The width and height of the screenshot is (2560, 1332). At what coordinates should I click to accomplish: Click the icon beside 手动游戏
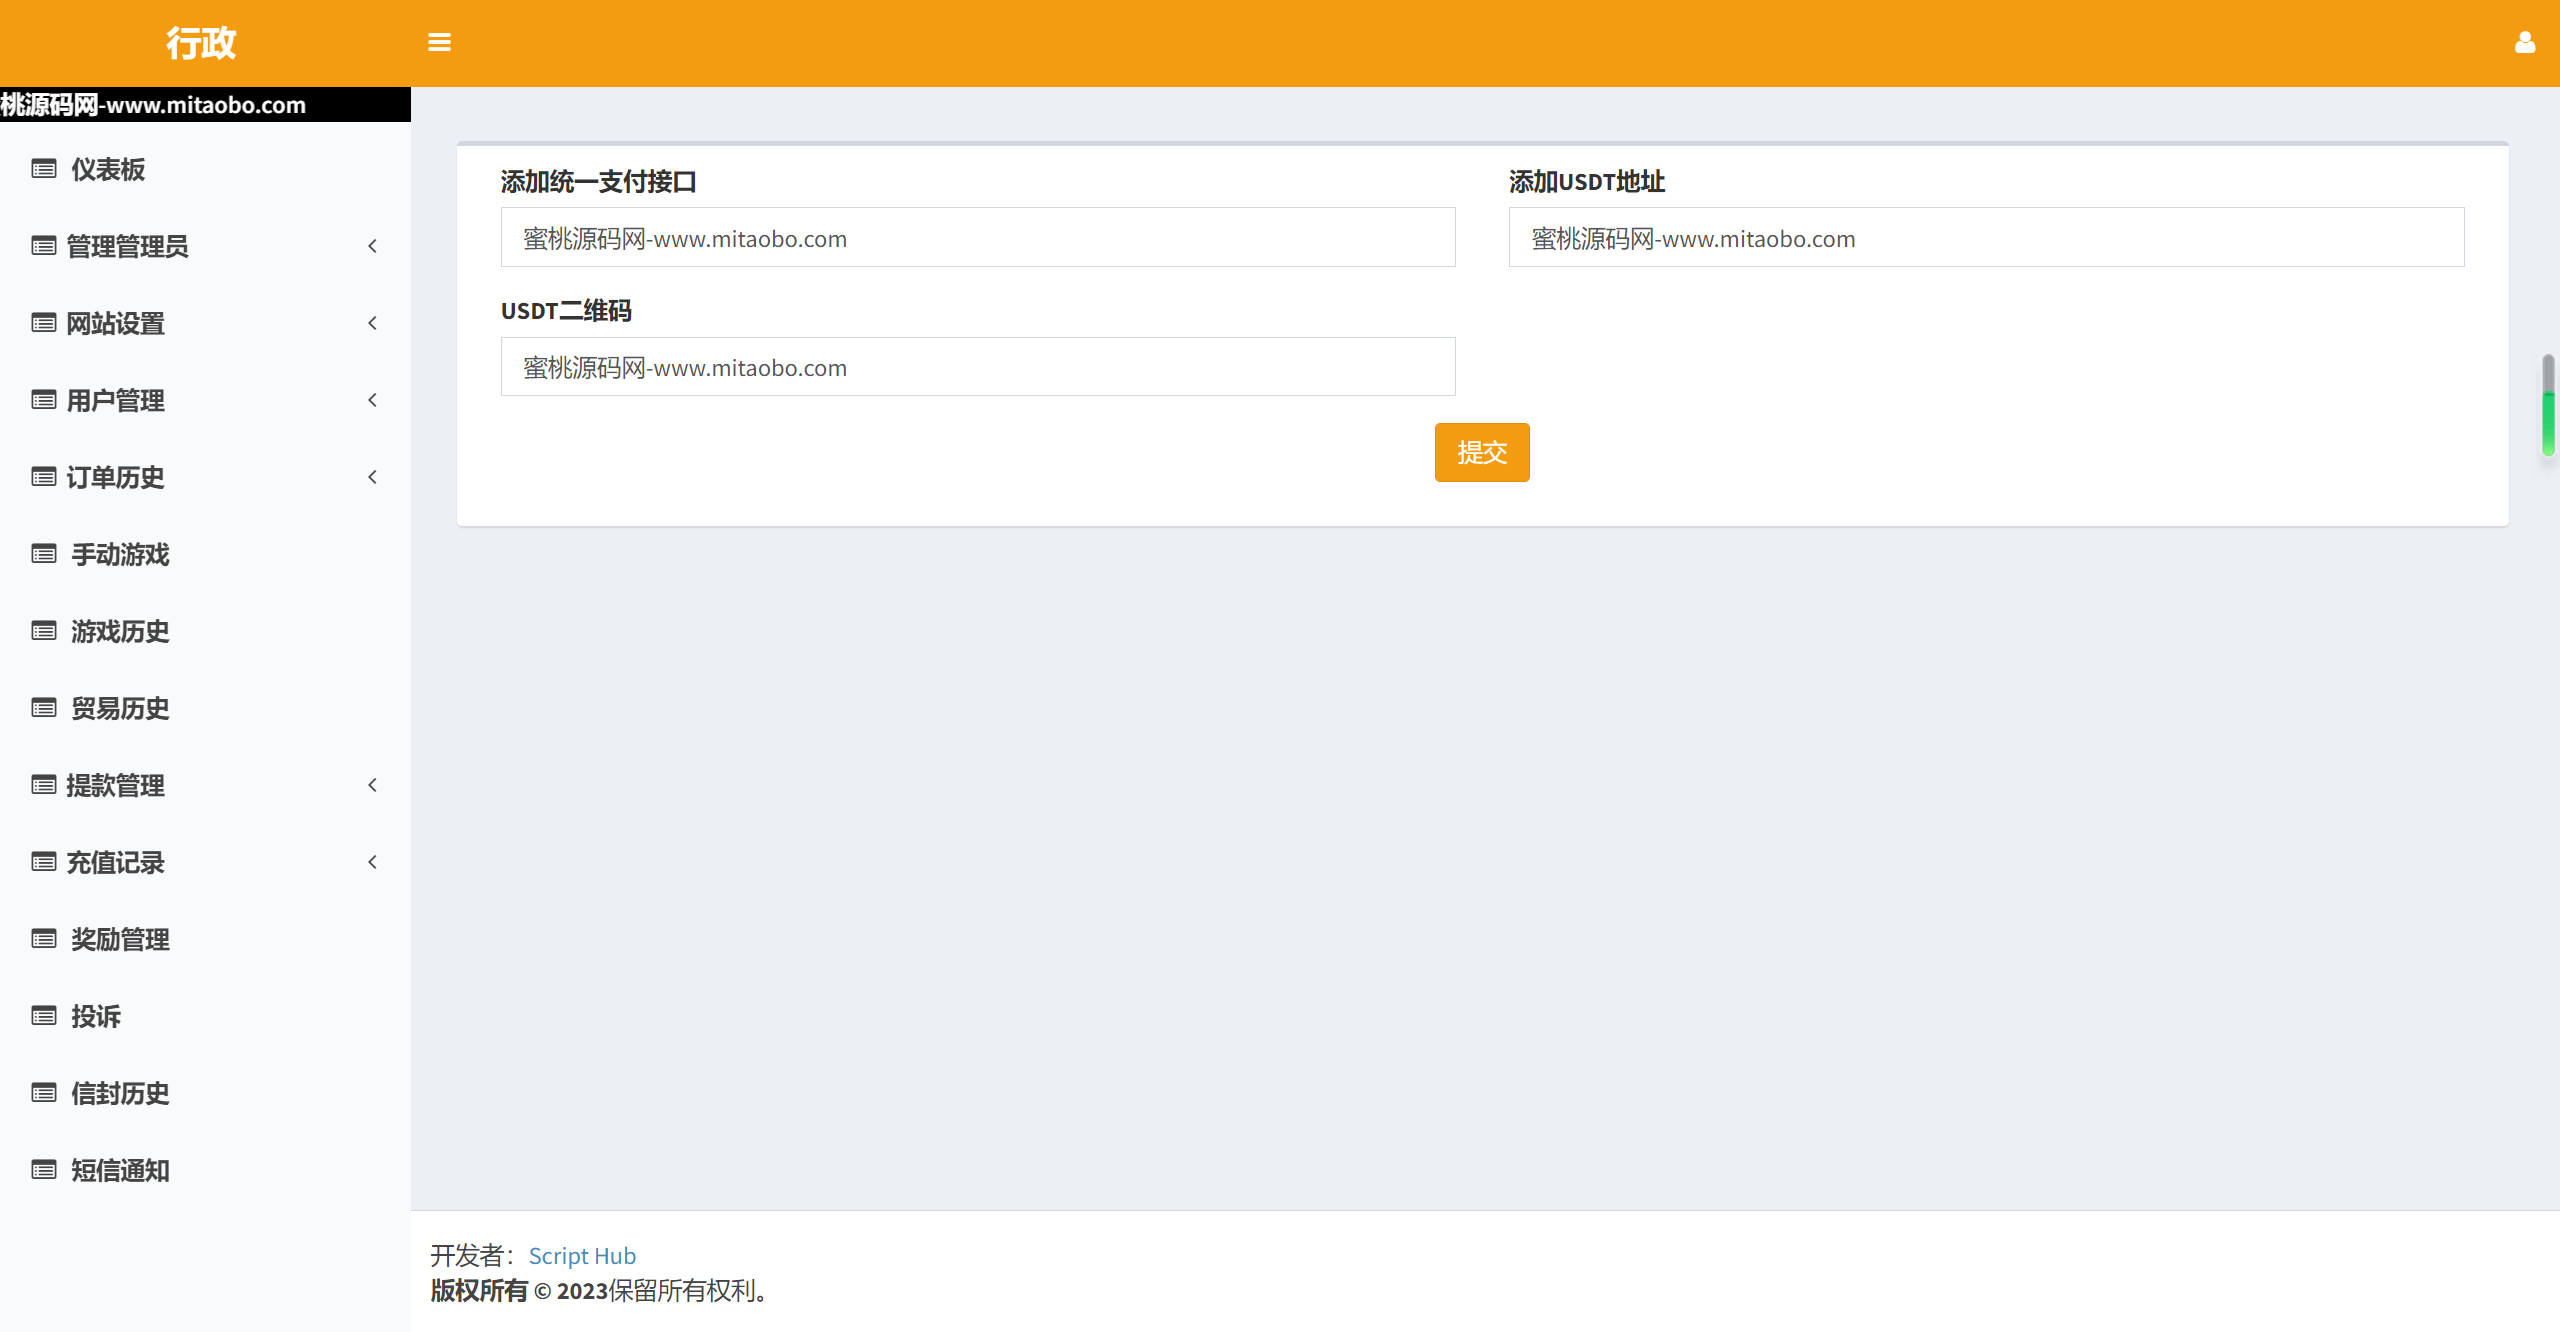click(44, 554)
